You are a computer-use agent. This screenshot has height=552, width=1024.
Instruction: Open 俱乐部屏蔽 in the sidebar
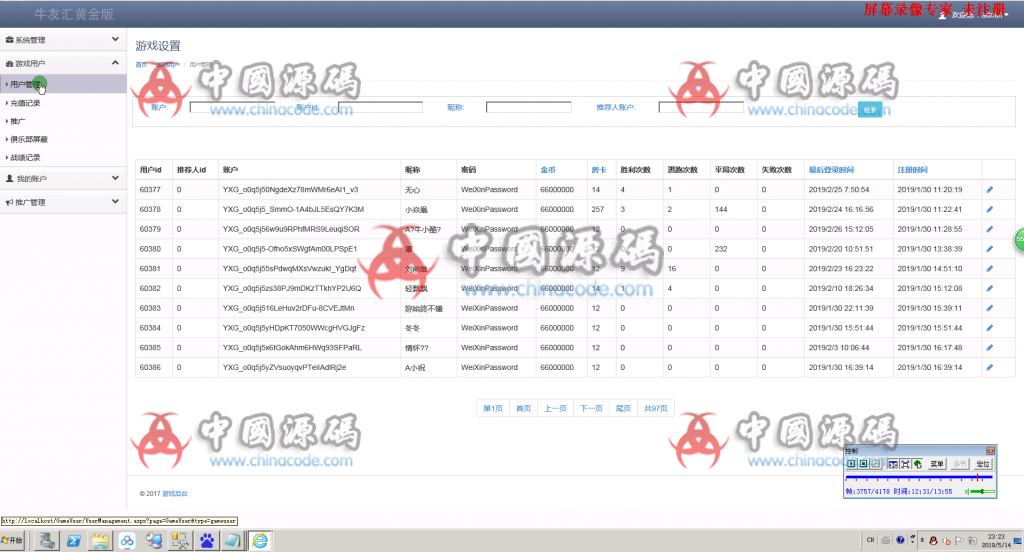point(29,139)
